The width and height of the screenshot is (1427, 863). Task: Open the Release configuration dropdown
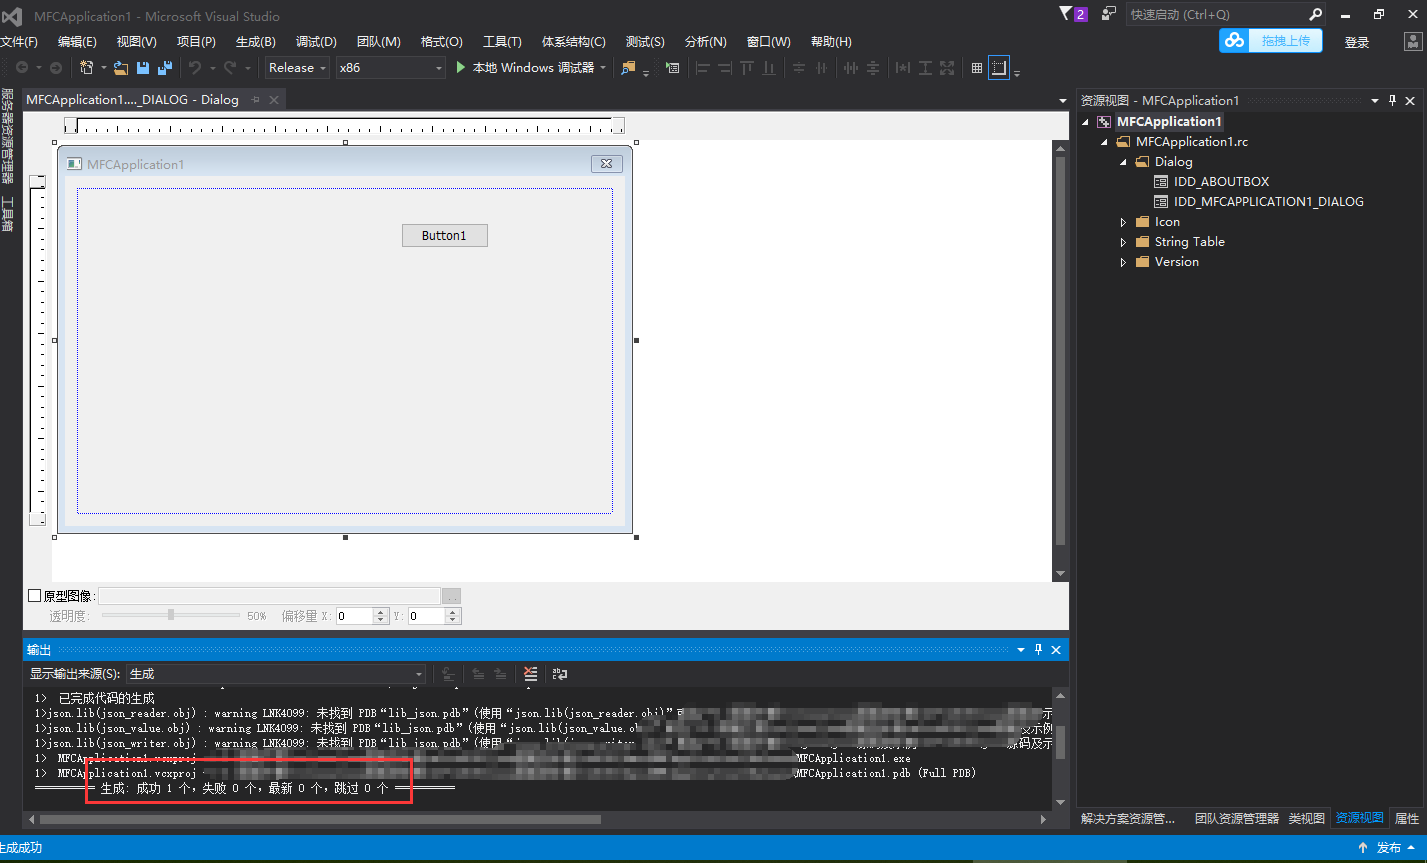[x=297, y=68]
